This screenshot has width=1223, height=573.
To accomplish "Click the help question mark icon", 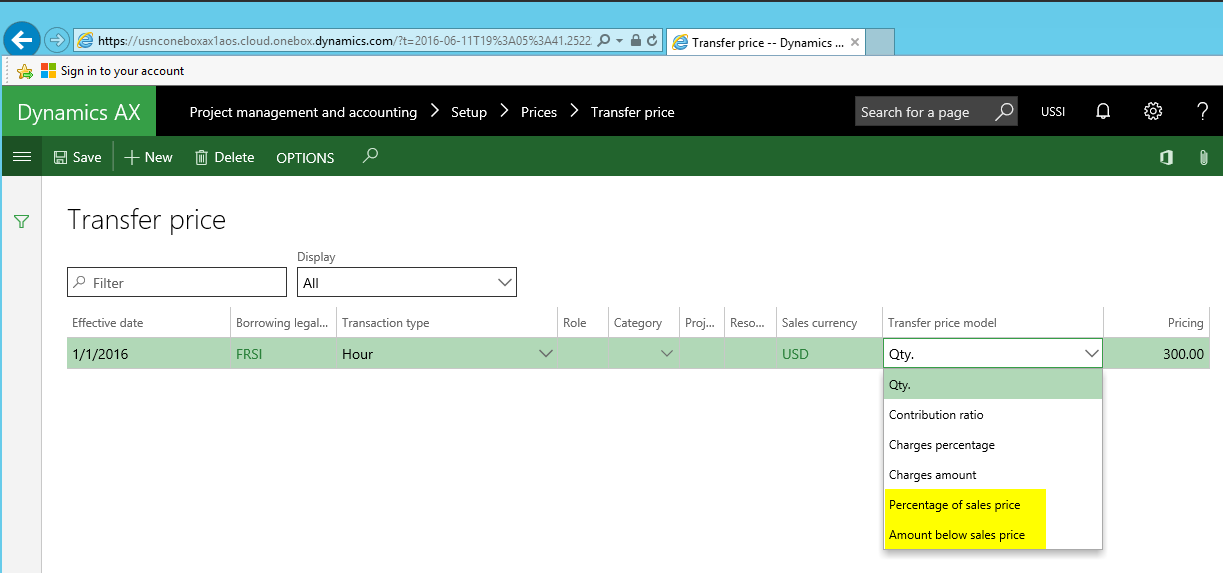I will tap(1202, 112).
